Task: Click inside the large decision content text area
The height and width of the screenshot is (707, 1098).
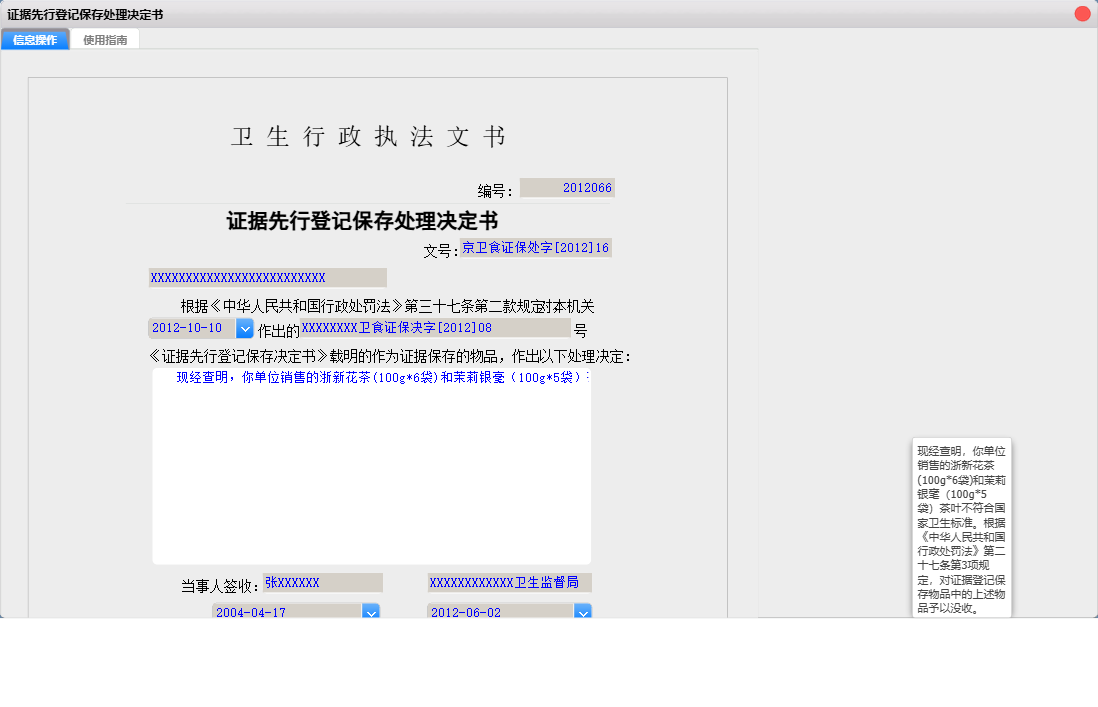Action: click(371, 470)
